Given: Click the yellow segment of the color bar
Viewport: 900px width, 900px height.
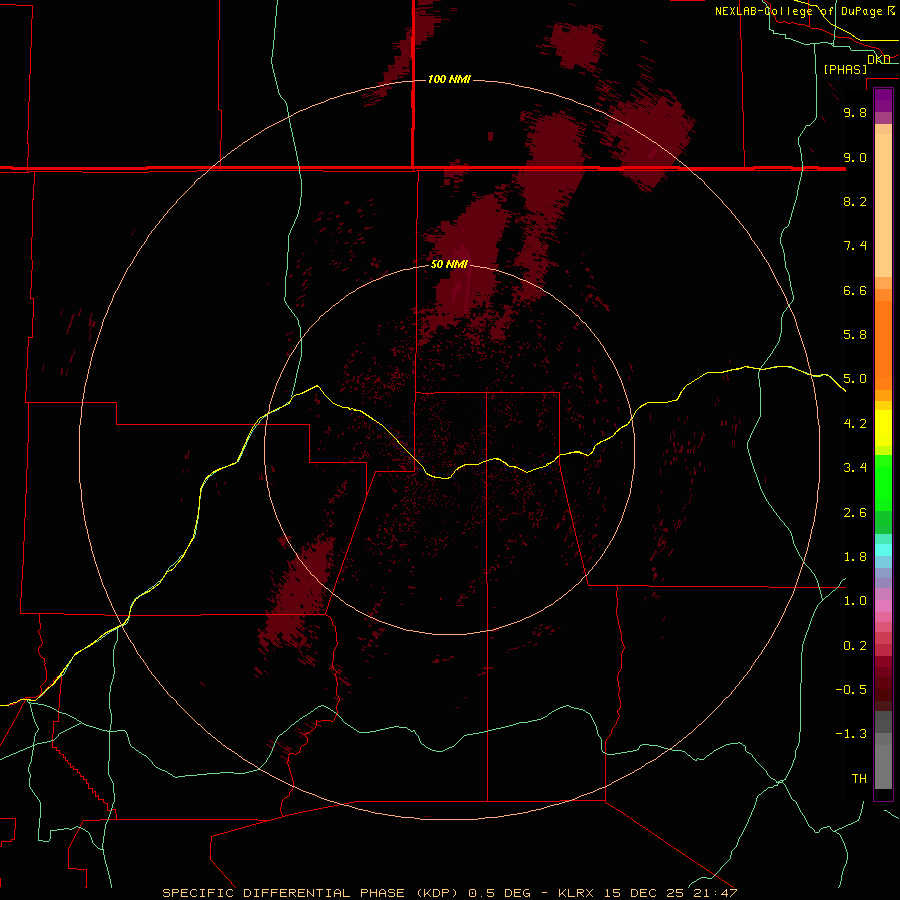Looking at the screenshot, I should 883,428.
